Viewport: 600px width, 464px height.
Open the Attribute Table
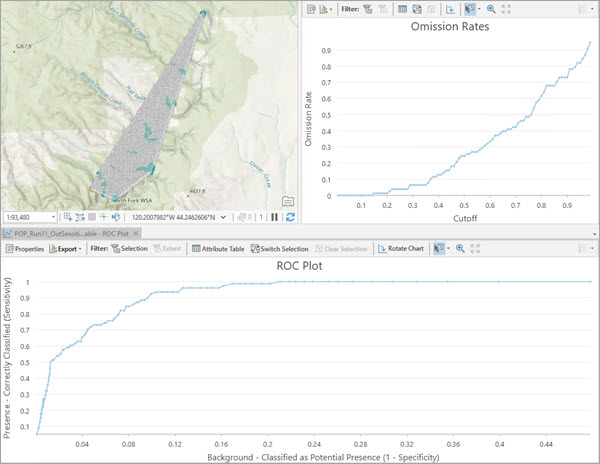[x=217, y=248]
